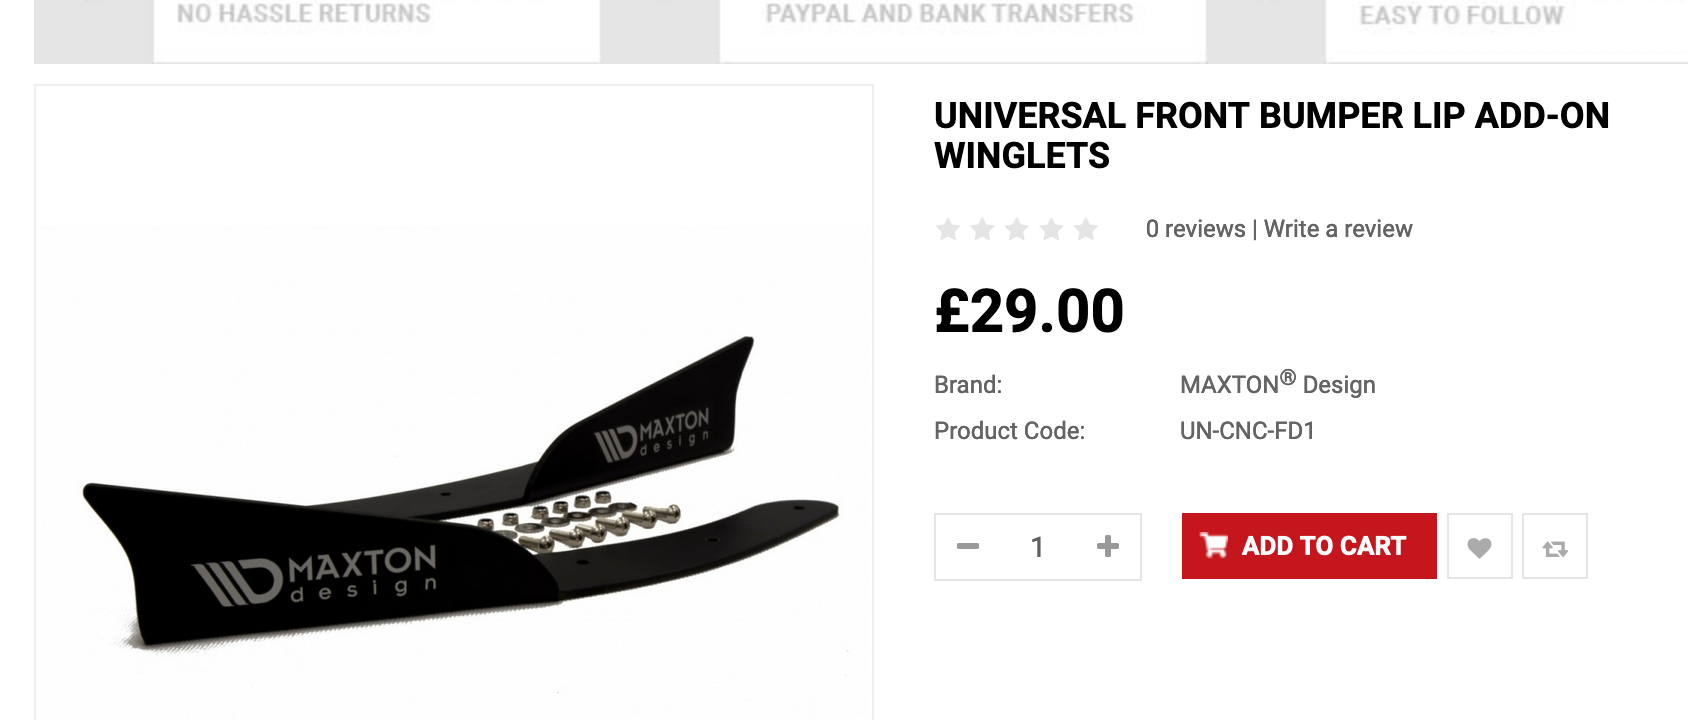Click the No Hassle Returns banner
1688x720 pixels.
pos(304,15)
